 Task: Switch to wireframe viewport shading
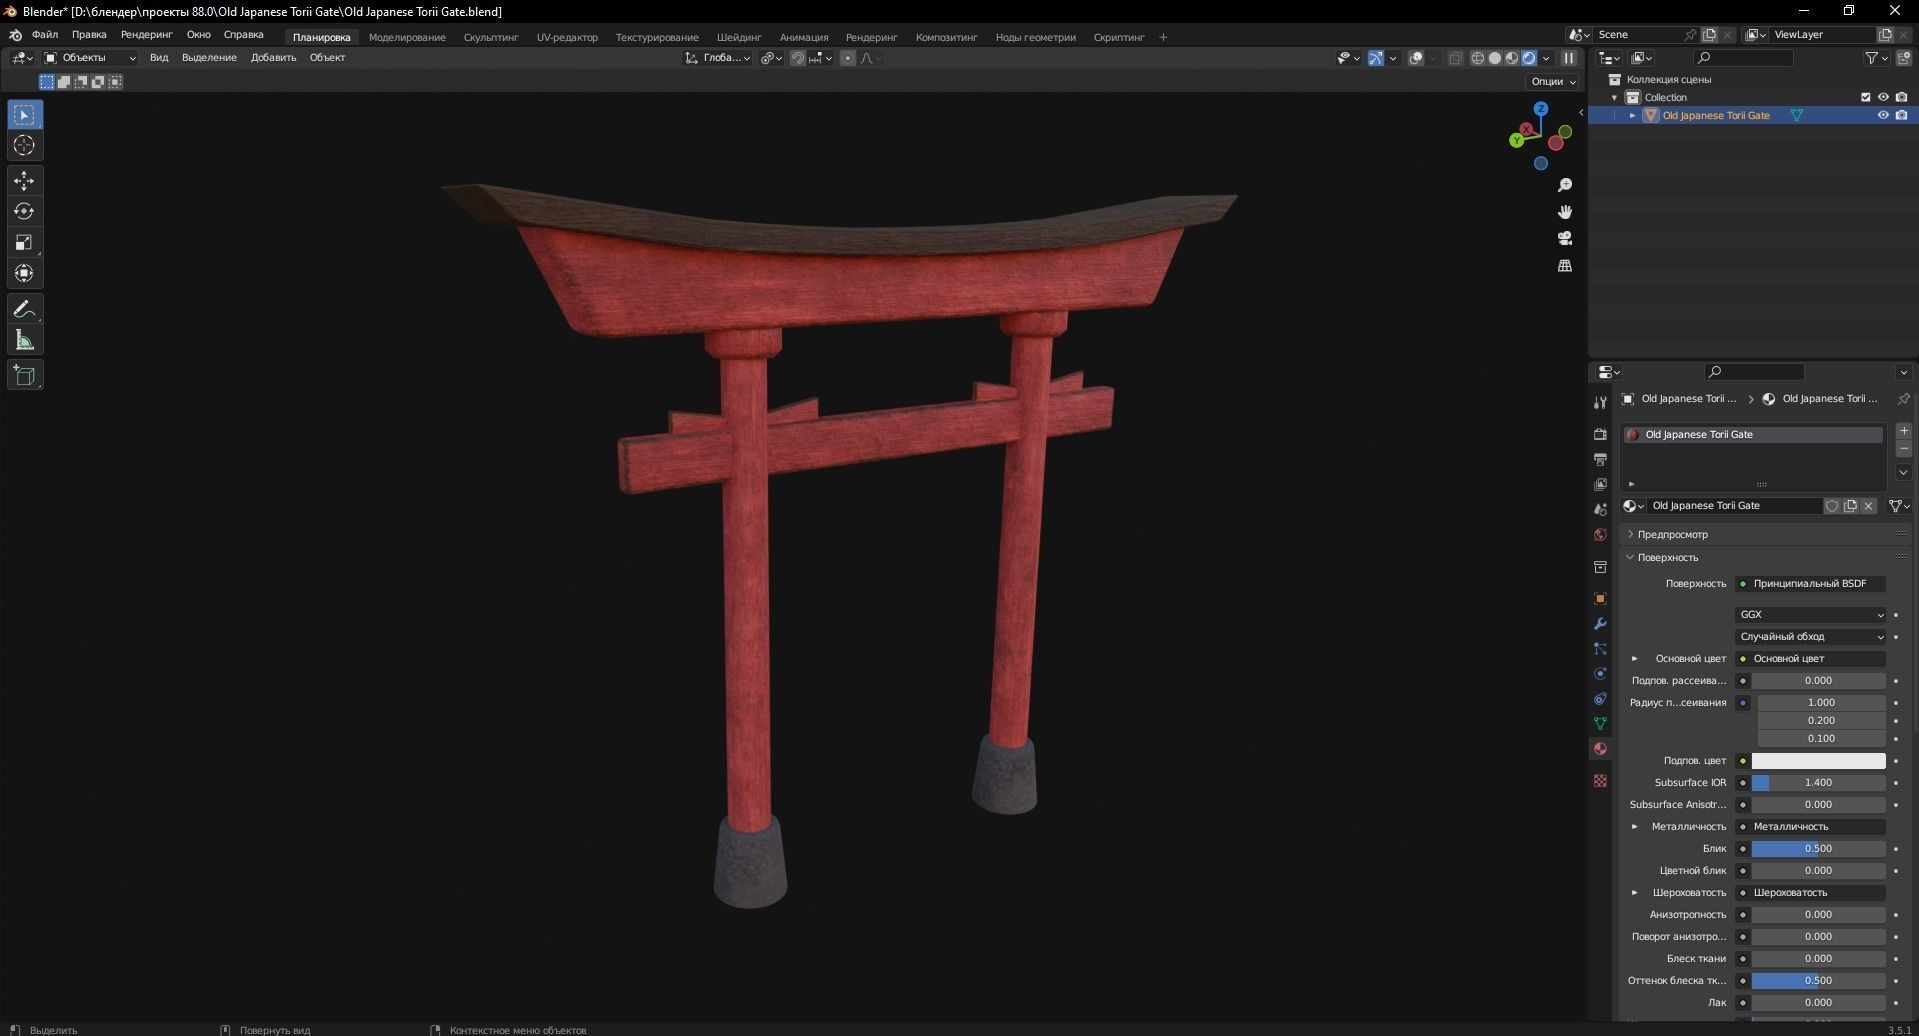[1477, 58]
